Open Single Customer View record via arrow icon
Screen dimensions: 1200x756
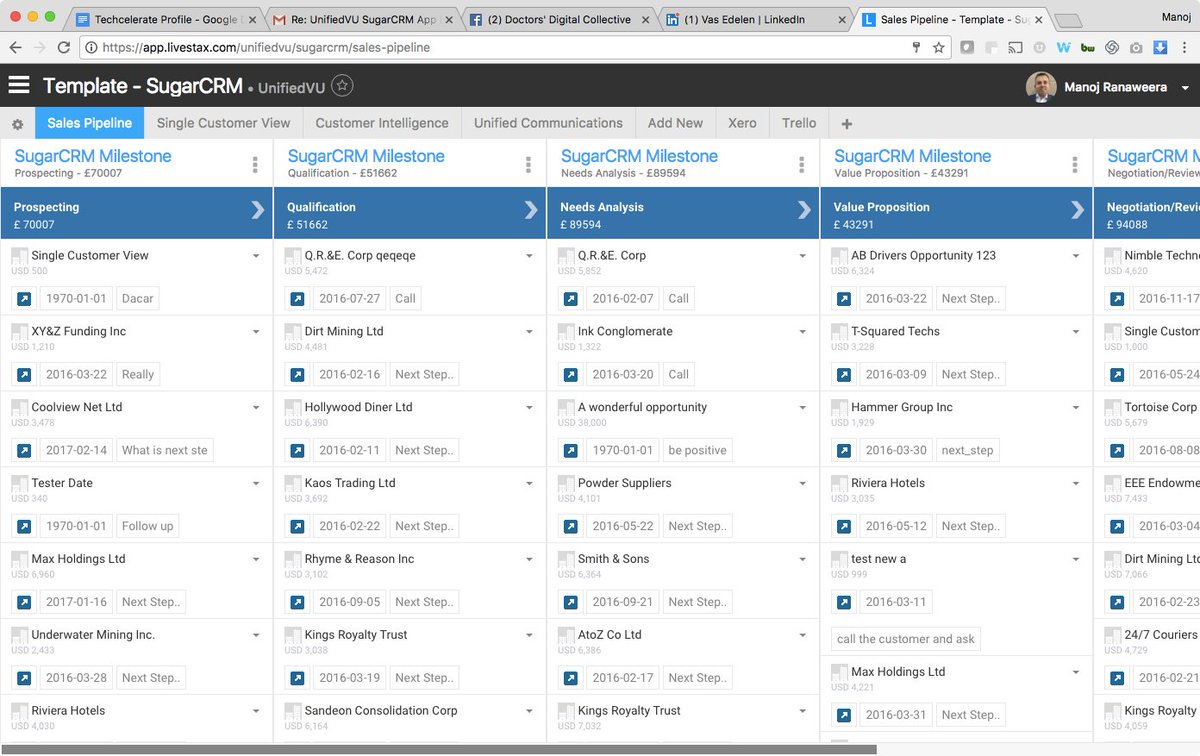pyautogui.click(x=23, y=298)
